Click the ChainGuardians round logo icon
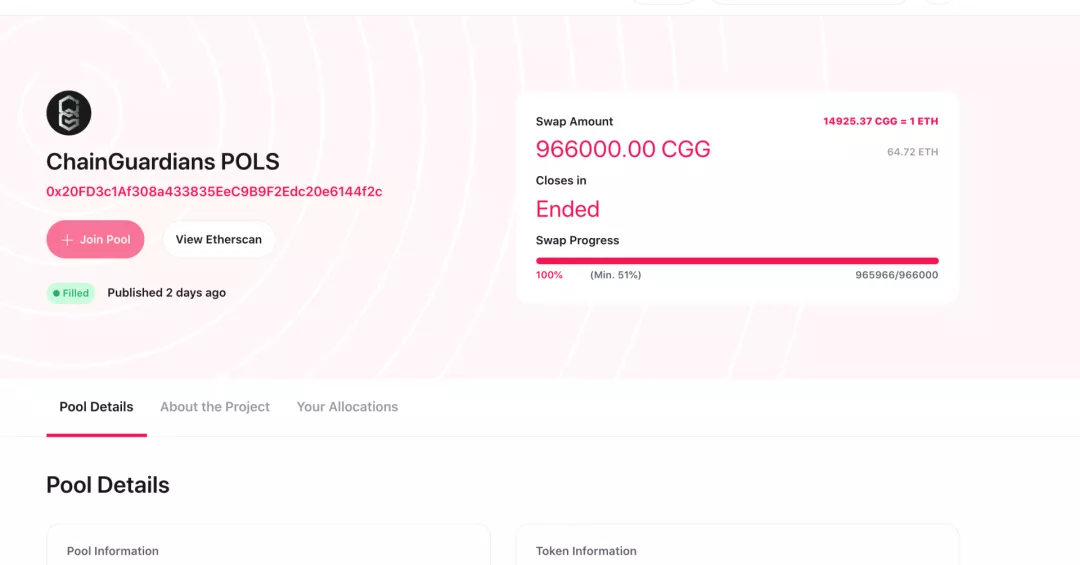 [x=69, y=113]
